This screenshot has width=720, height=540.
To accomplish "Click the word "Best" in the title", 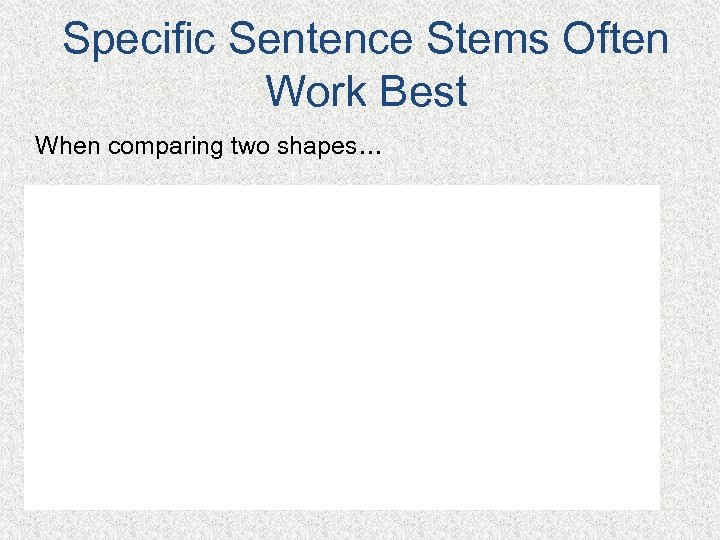I will tap(430, 91).
